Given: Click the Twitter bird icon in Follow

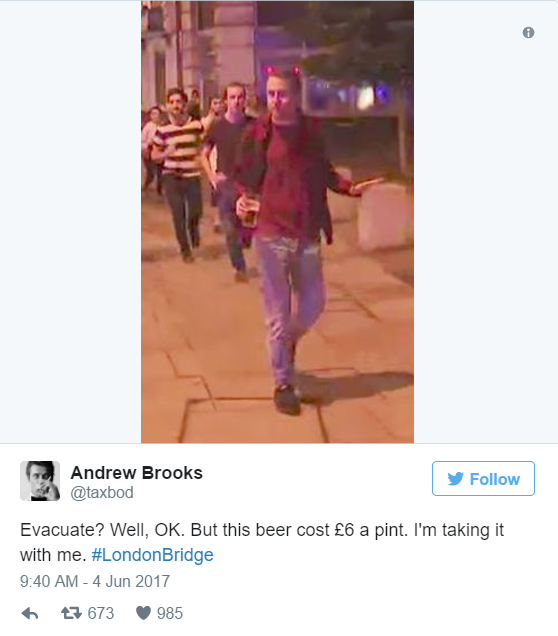Looking at the screenshot, I should tap(455, 479).
